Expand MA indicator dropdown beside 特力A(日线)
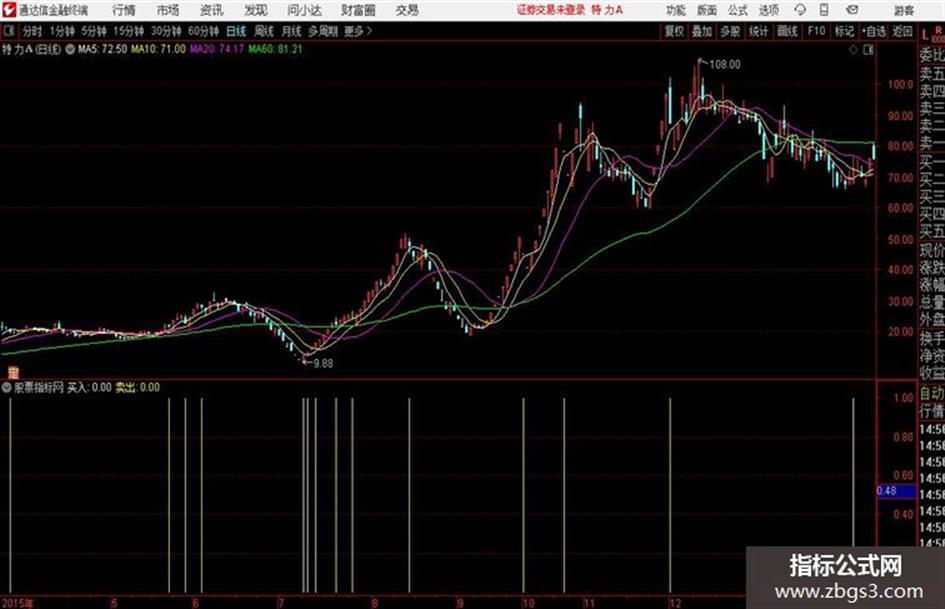 pyautogui.click(x=70, y=49)
